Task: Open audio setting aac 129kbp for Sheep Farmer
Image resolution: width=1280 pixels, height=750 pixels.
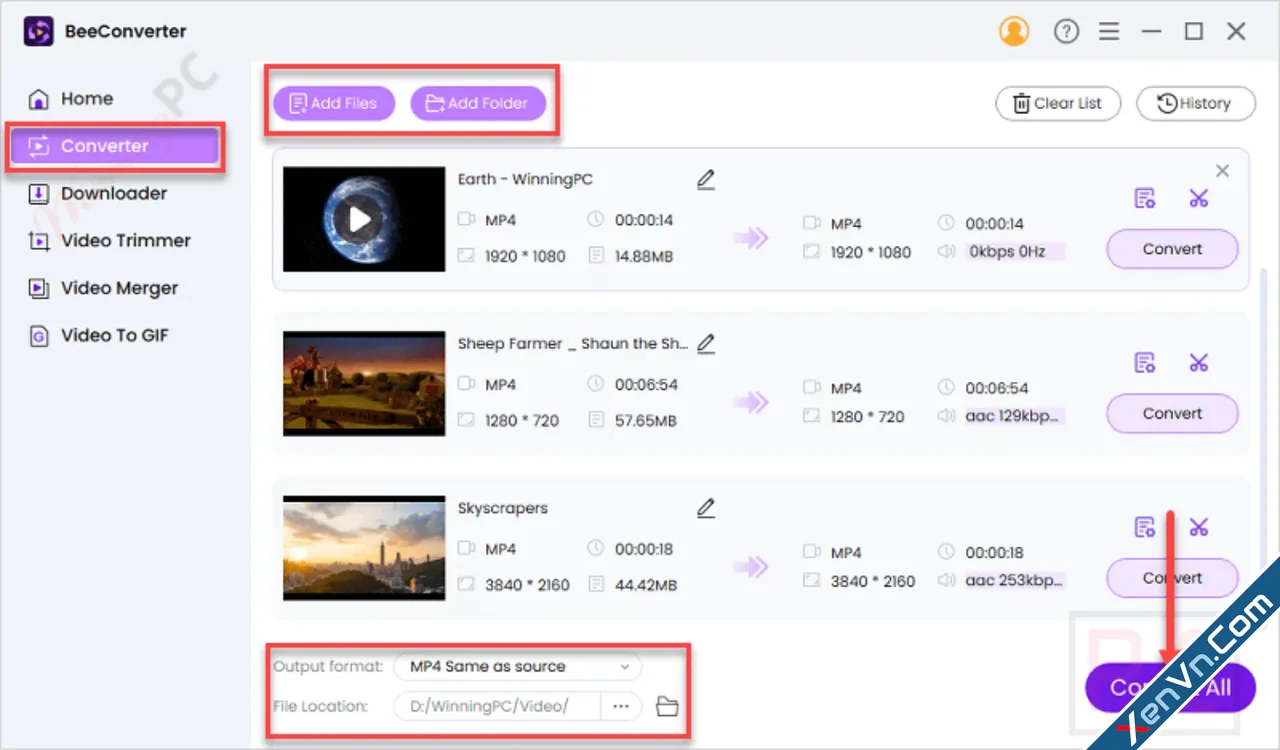Action: 1014,416
